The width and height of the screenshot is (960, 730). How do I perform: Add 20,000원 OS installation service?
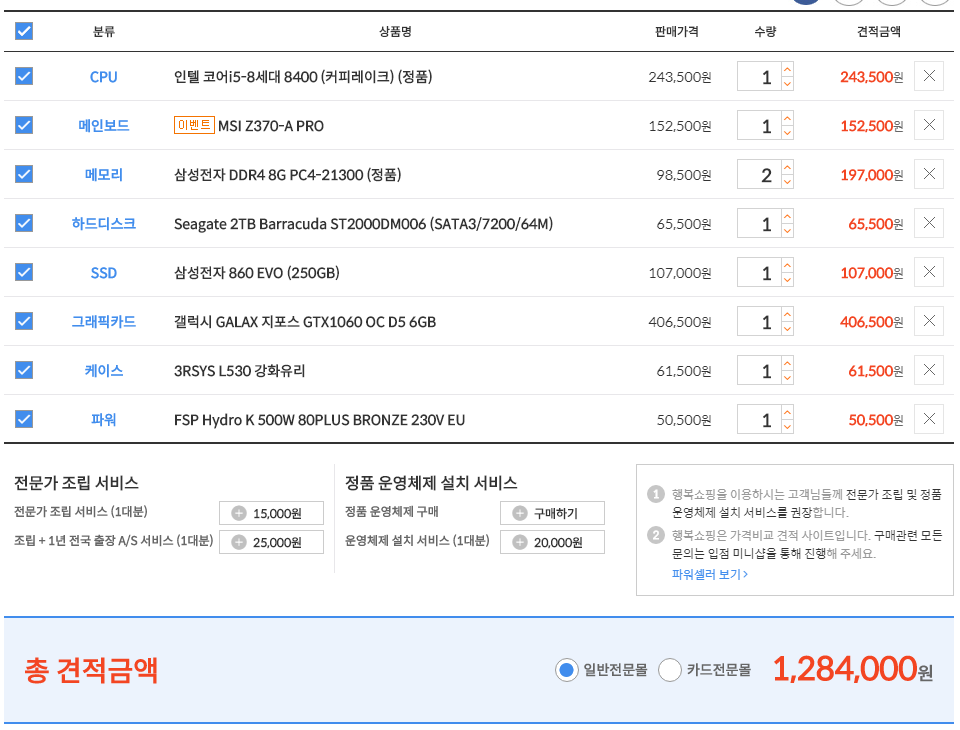click(552, 542)
